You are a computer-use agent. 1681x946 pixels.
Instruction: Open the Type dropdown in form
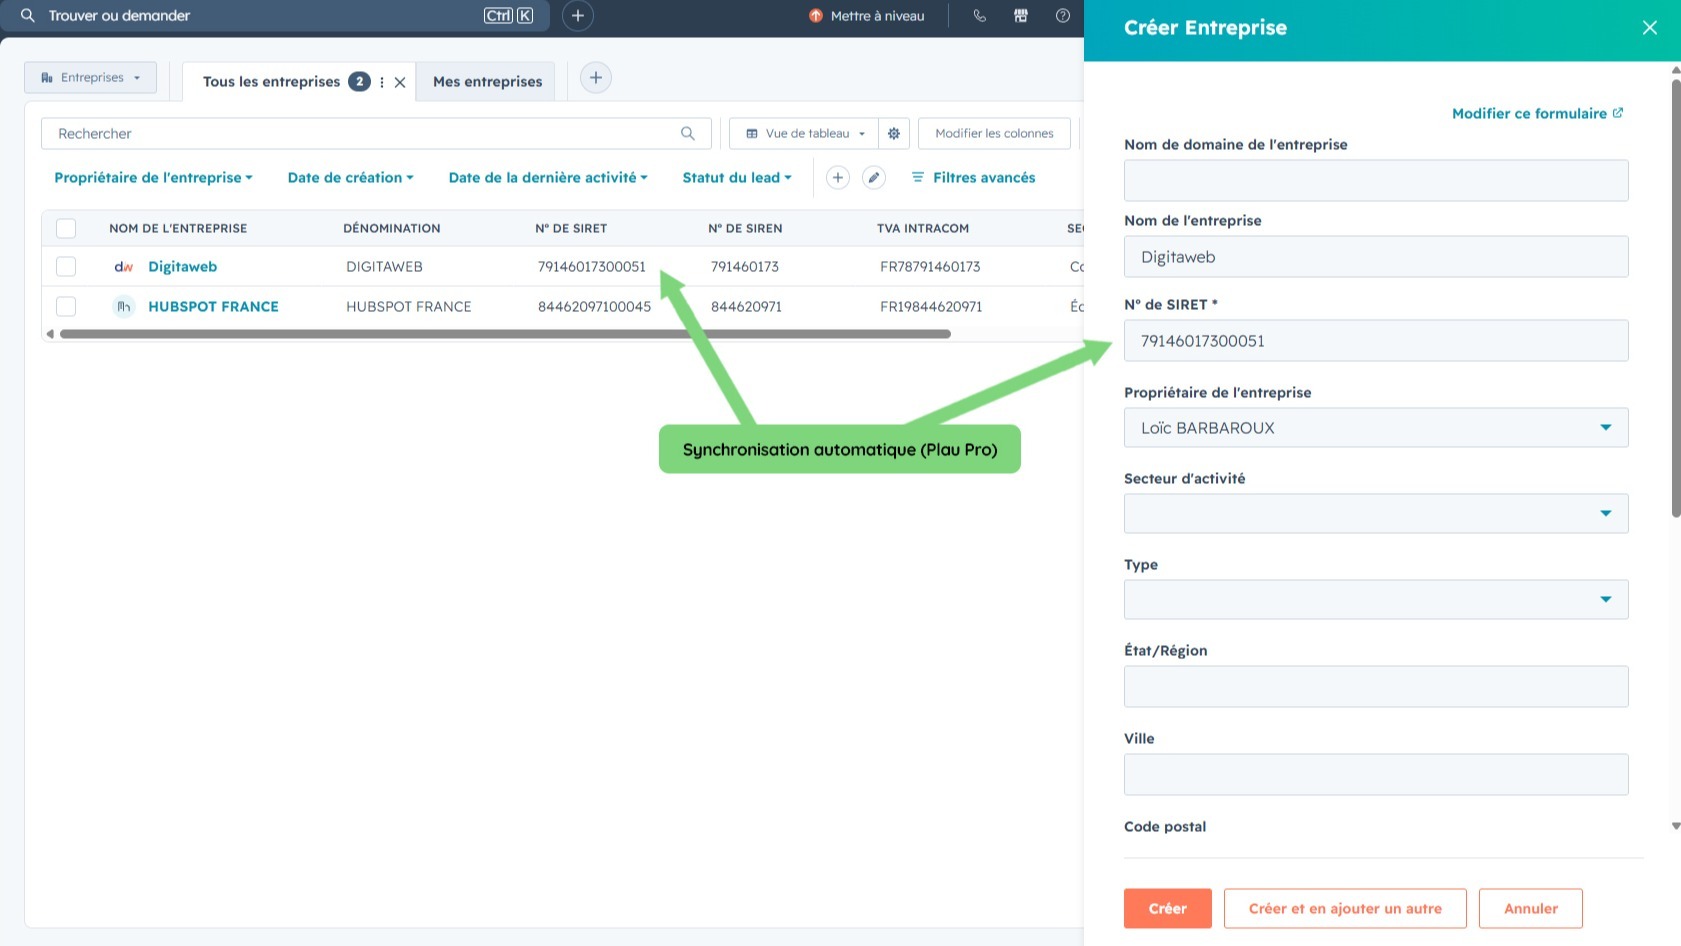click(1376, 600)
